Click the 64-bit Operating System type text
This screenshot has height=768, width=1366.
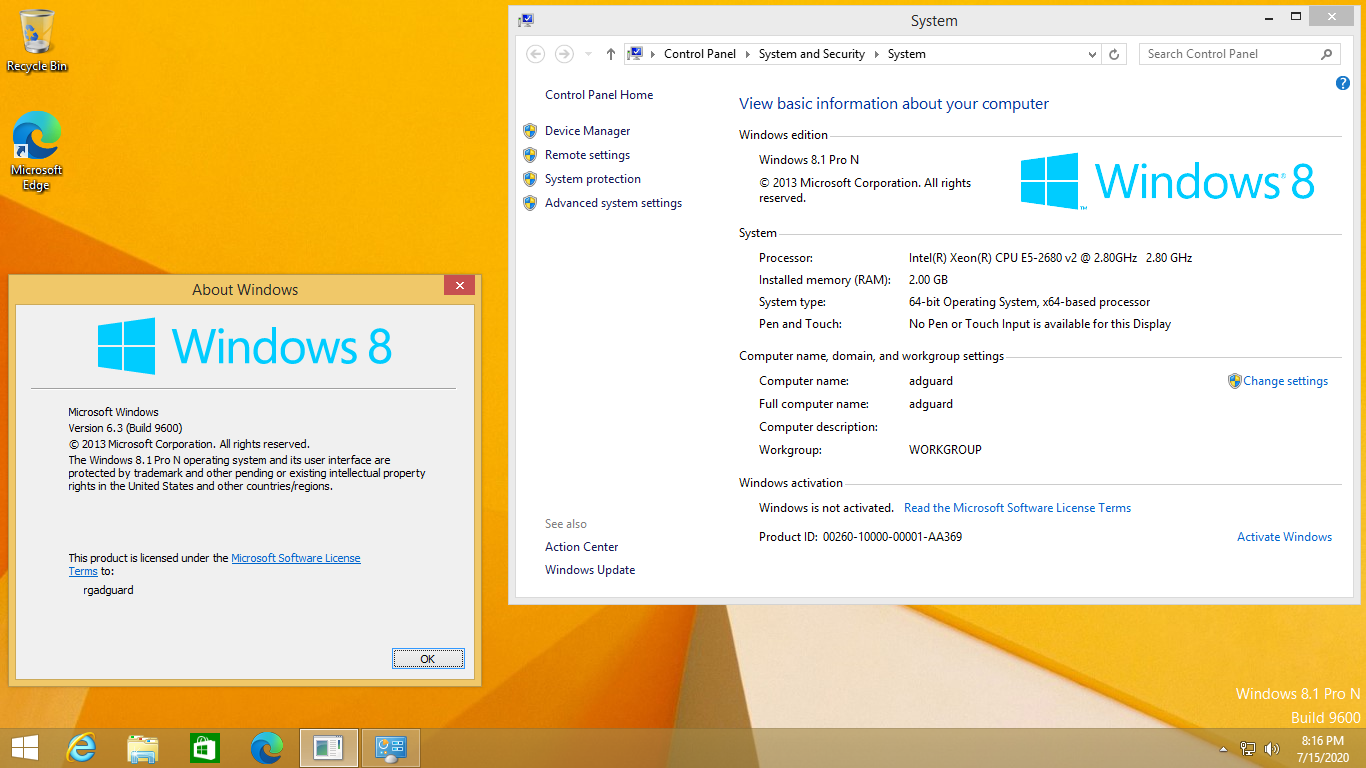[1029, 302]
